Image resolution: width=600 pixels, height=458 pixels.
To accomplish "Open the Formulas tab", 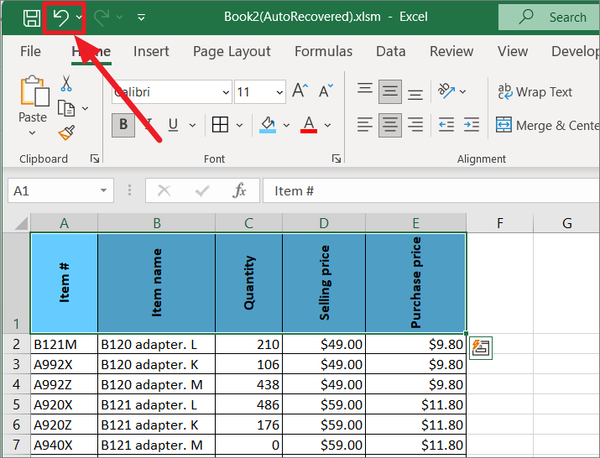I will pyautogui.click(x=323, y=51).
